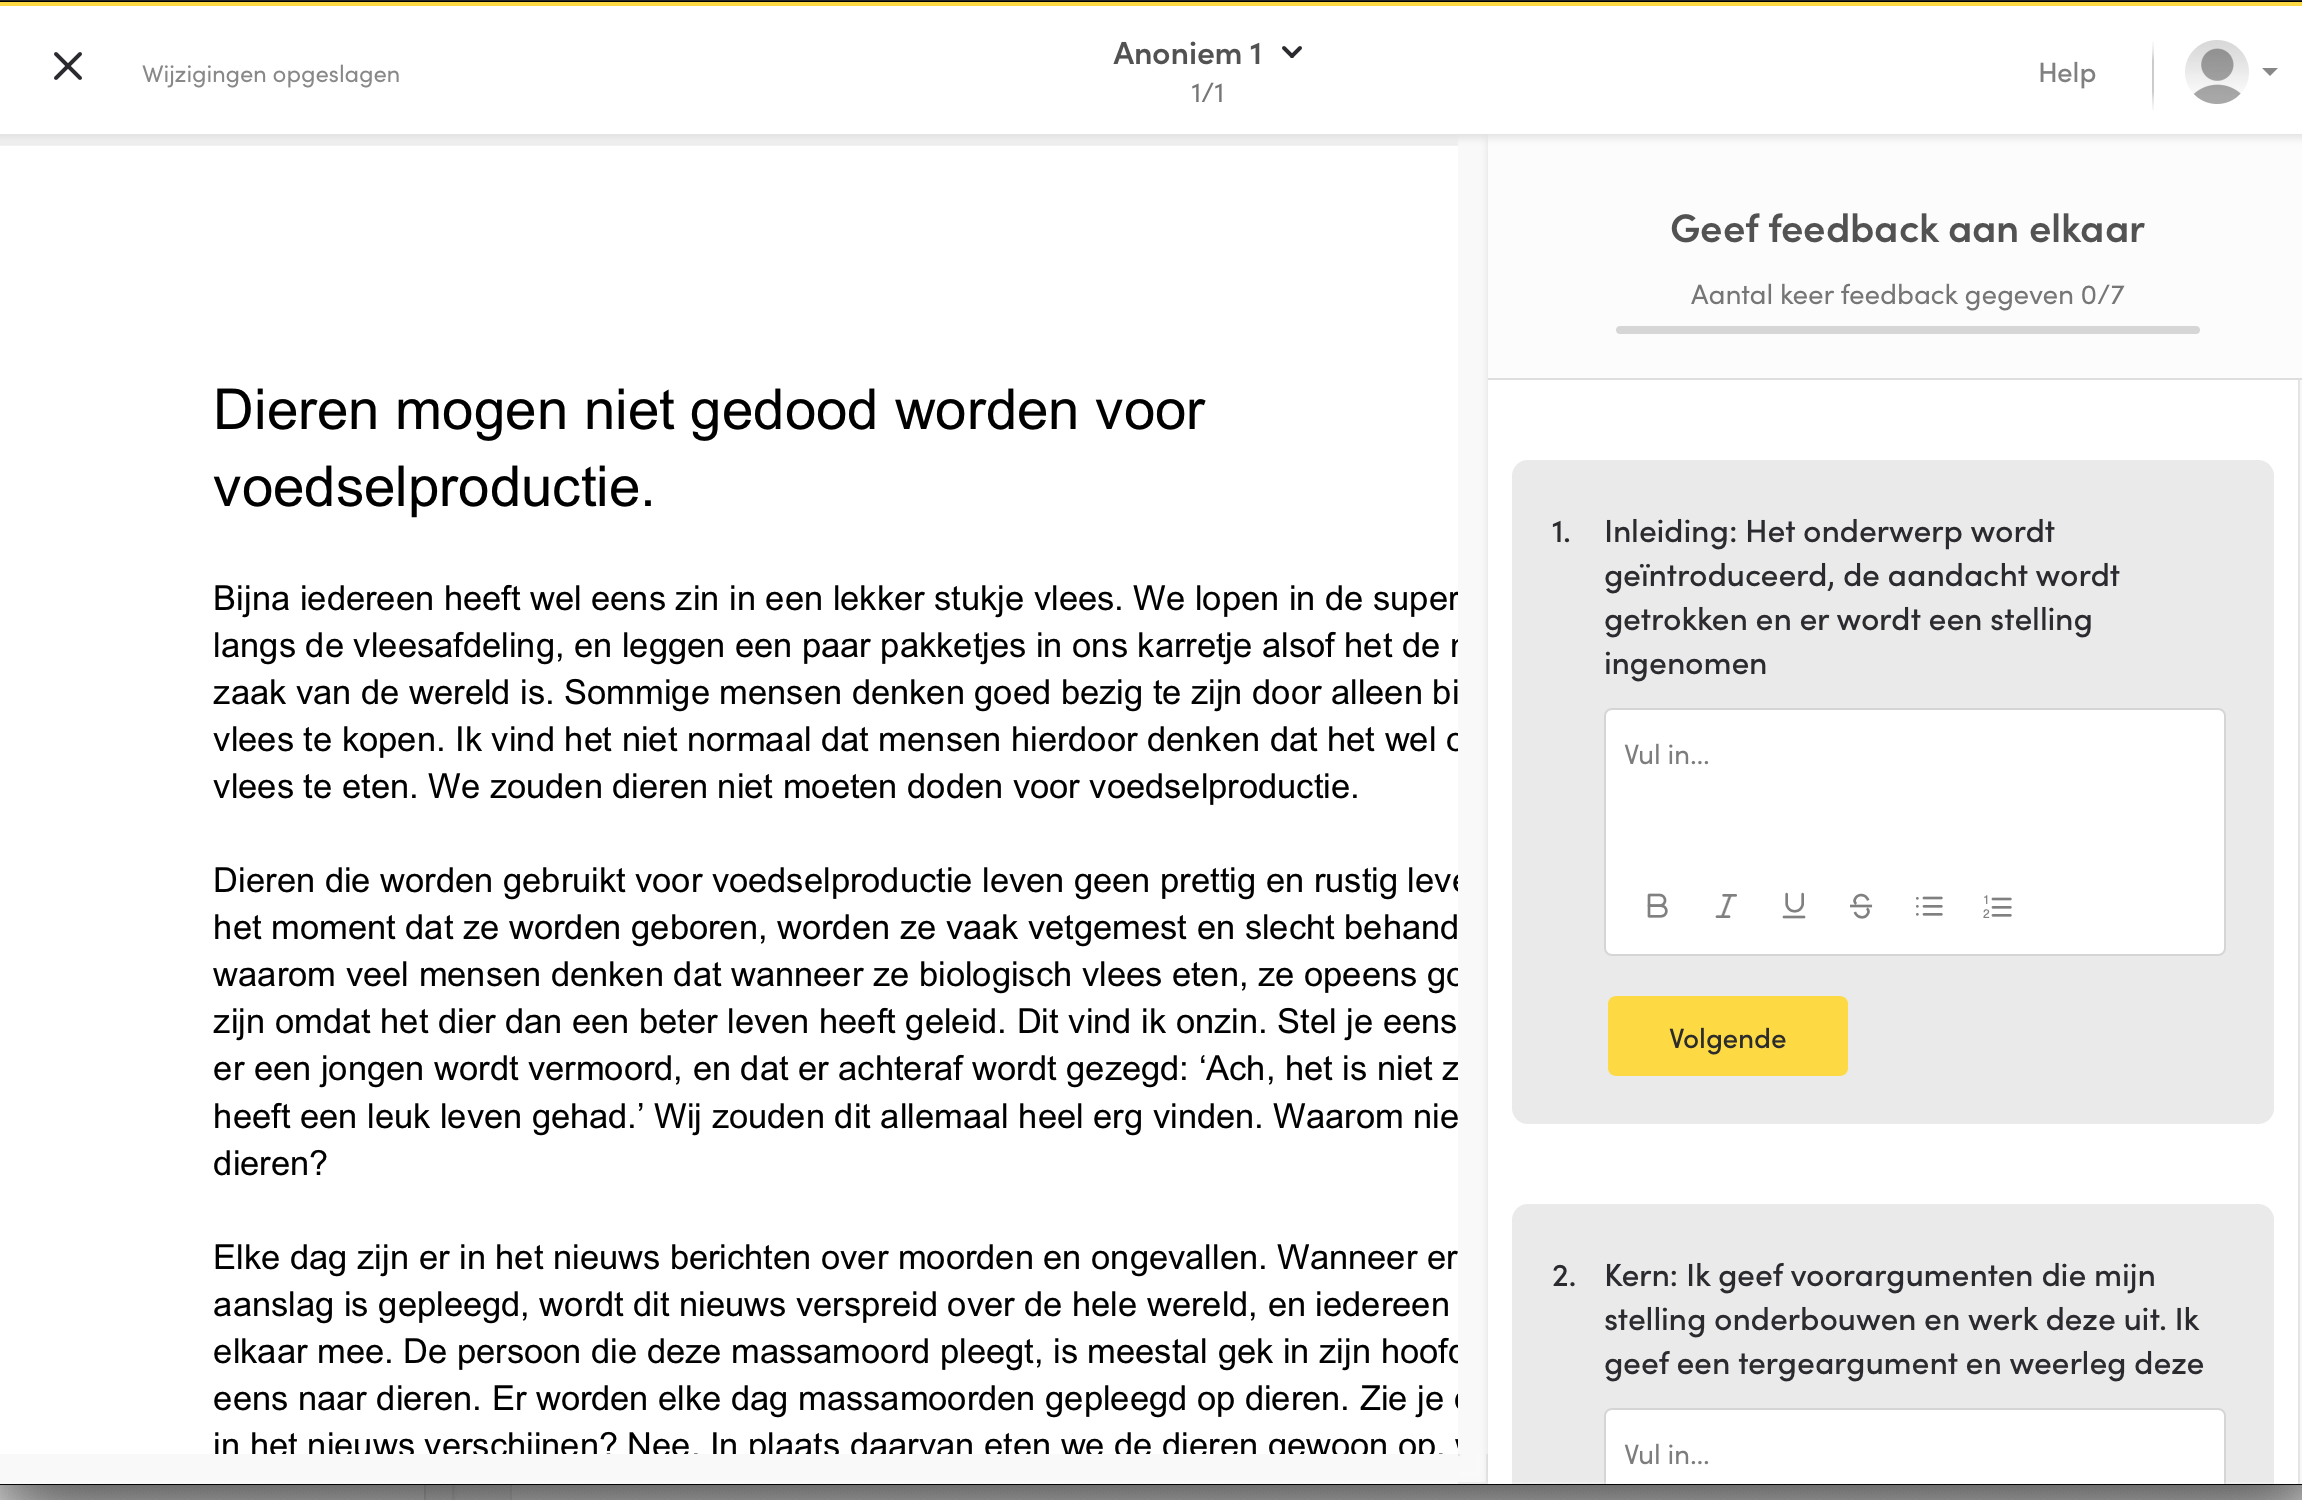Insert bulleted list in question 1 editor
Screen dimensions: 2302x1500
pyautogui.click(x=1929, y=906)
